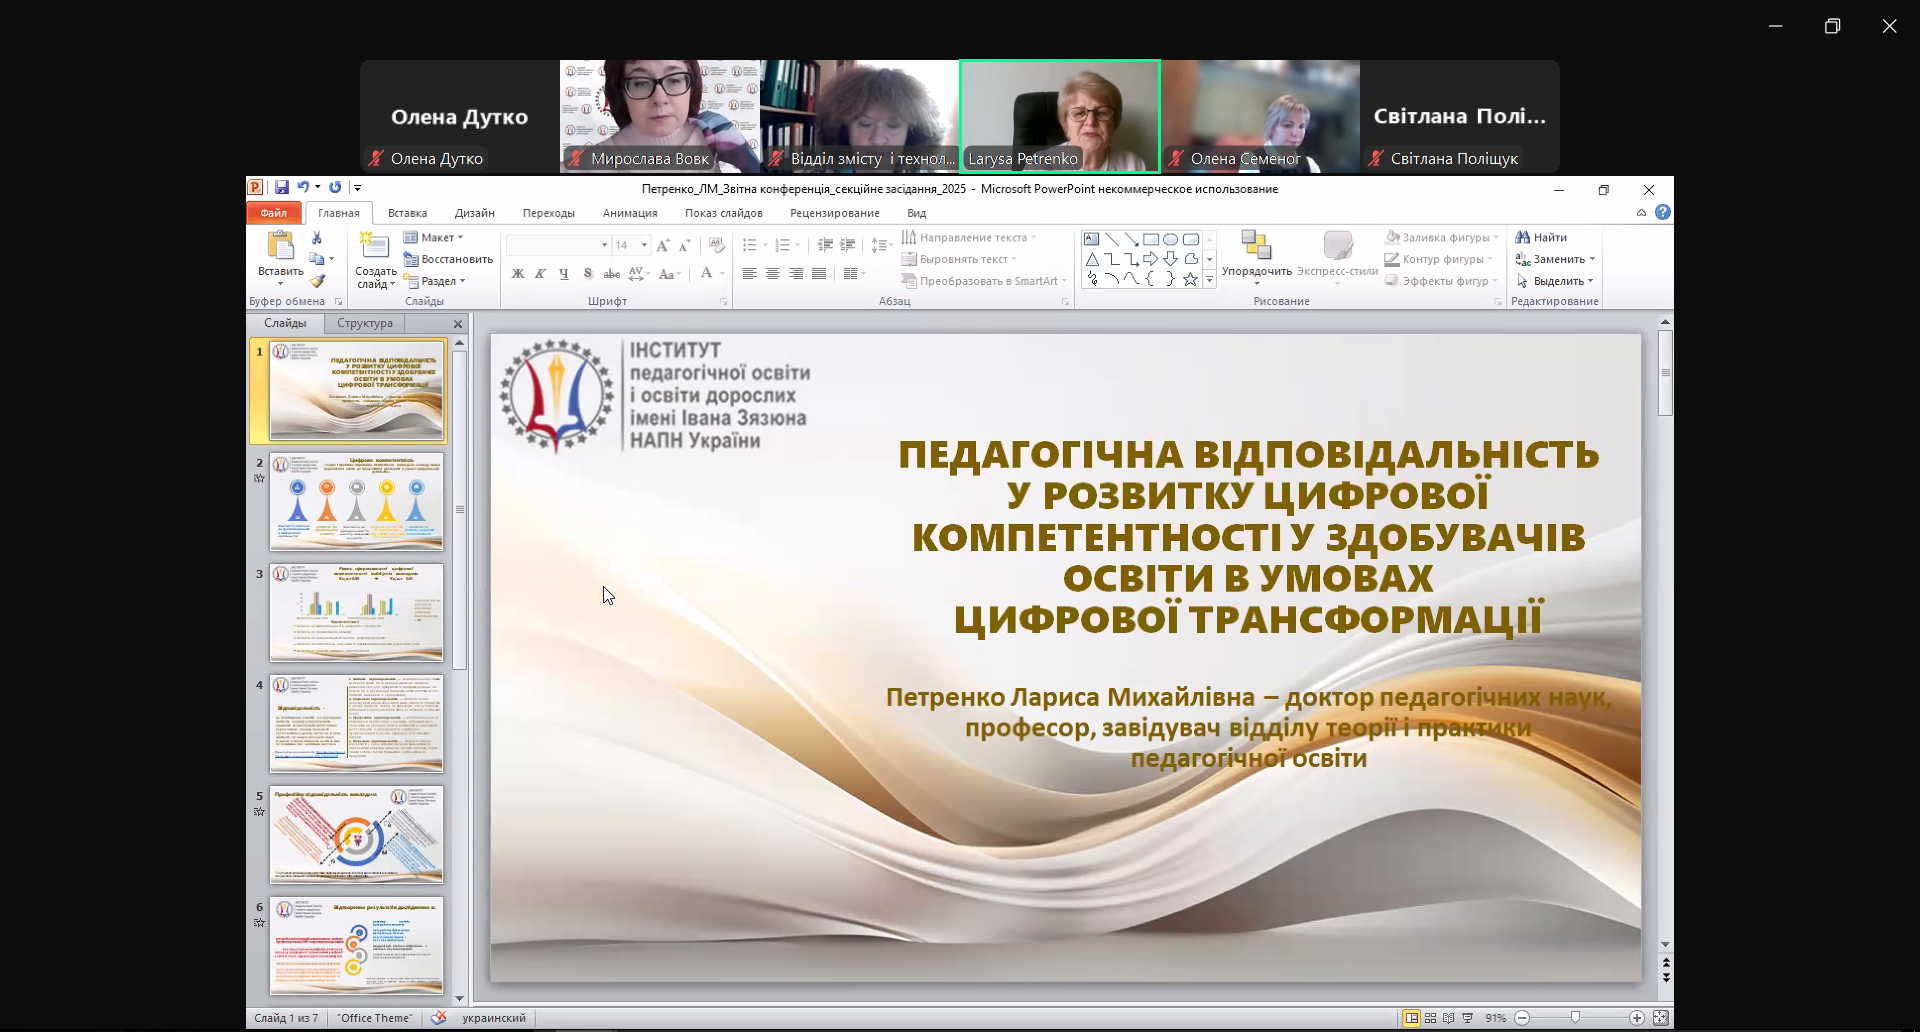1920x1032 pixels.
Task: Click the zoom slider handle
Action: (x=1575, y=1018)
